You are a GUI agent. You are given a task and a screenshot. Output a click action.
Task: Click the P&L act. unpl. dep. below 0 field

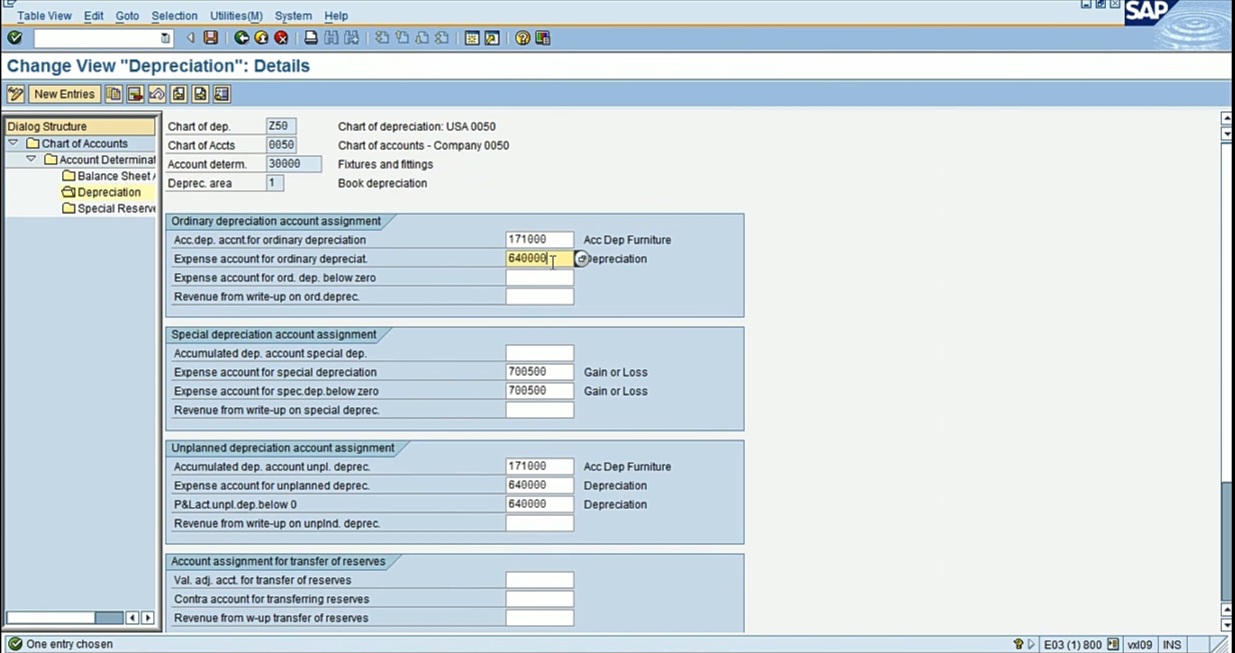540,504
